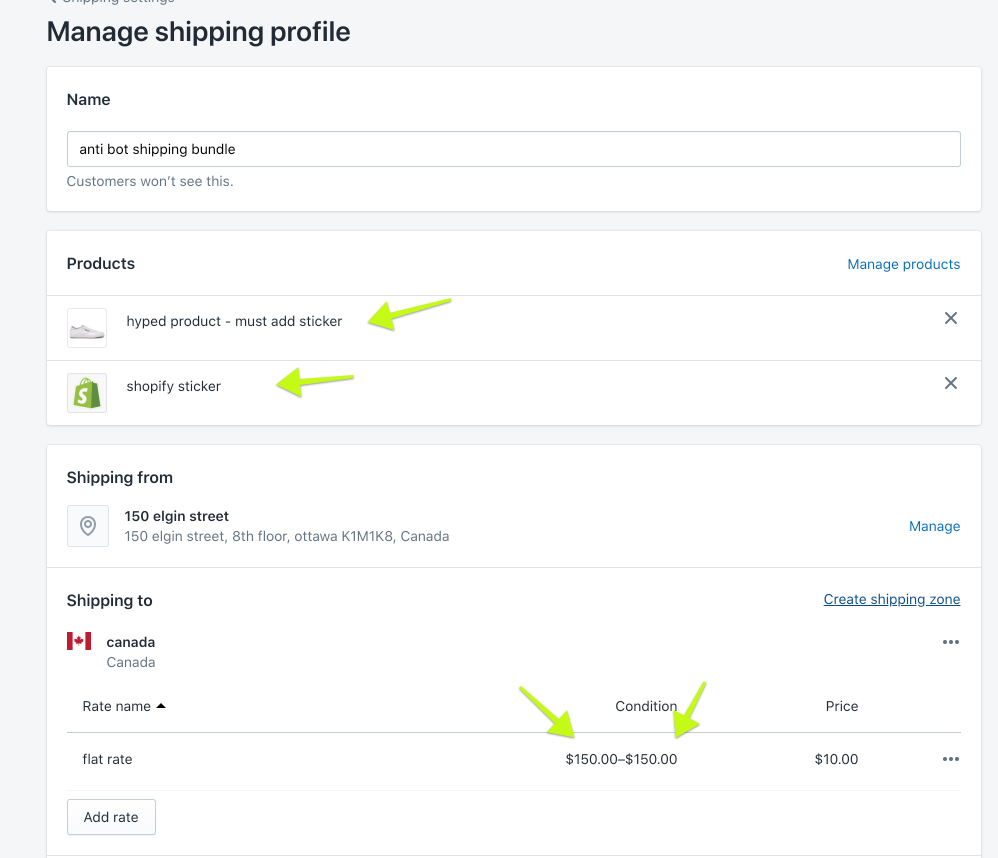Click the $150.00–$150.00 condition value
This screenshot has height=858, width=998.
[x=621, y=759]
